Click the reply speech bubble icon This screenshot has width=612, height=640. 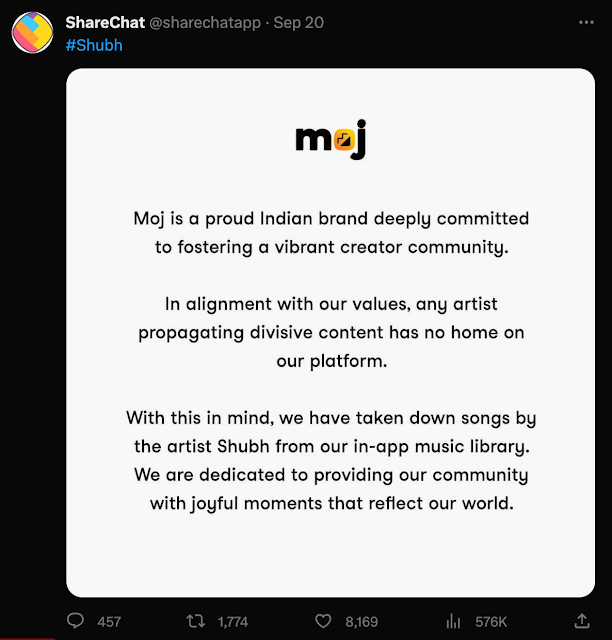75,621
